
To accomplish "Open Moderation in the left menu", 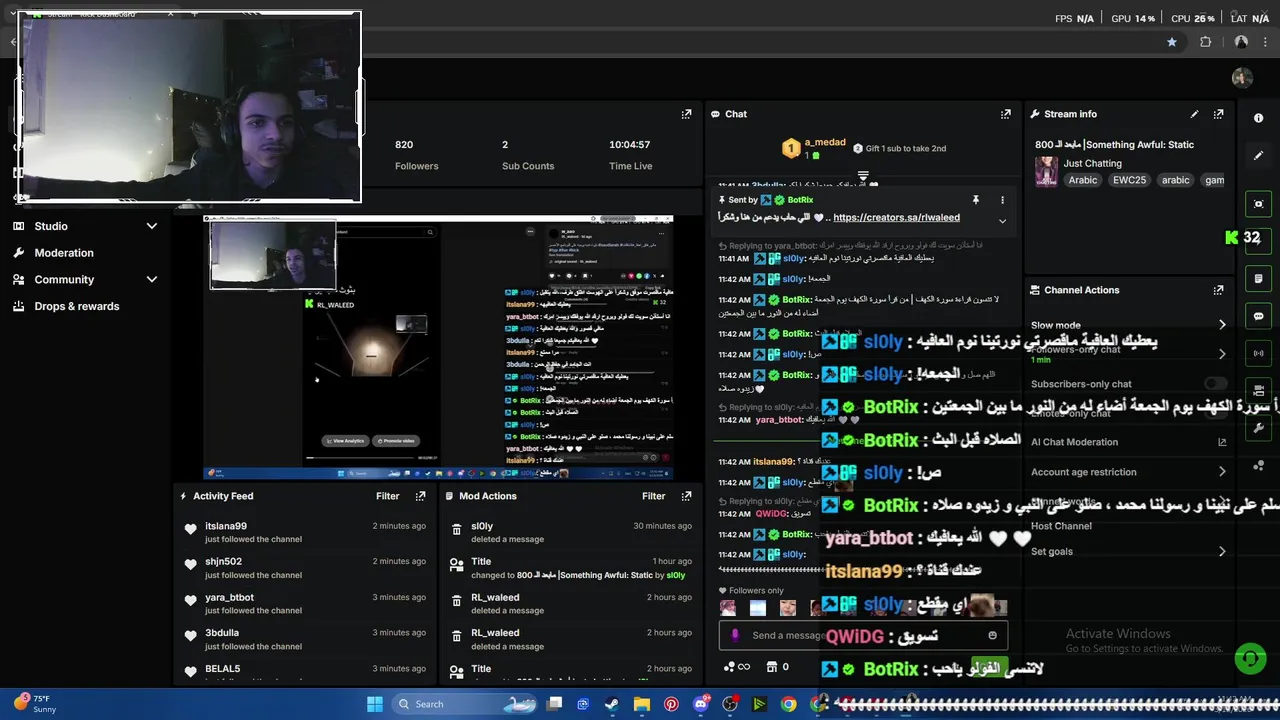I will (64, 253).
